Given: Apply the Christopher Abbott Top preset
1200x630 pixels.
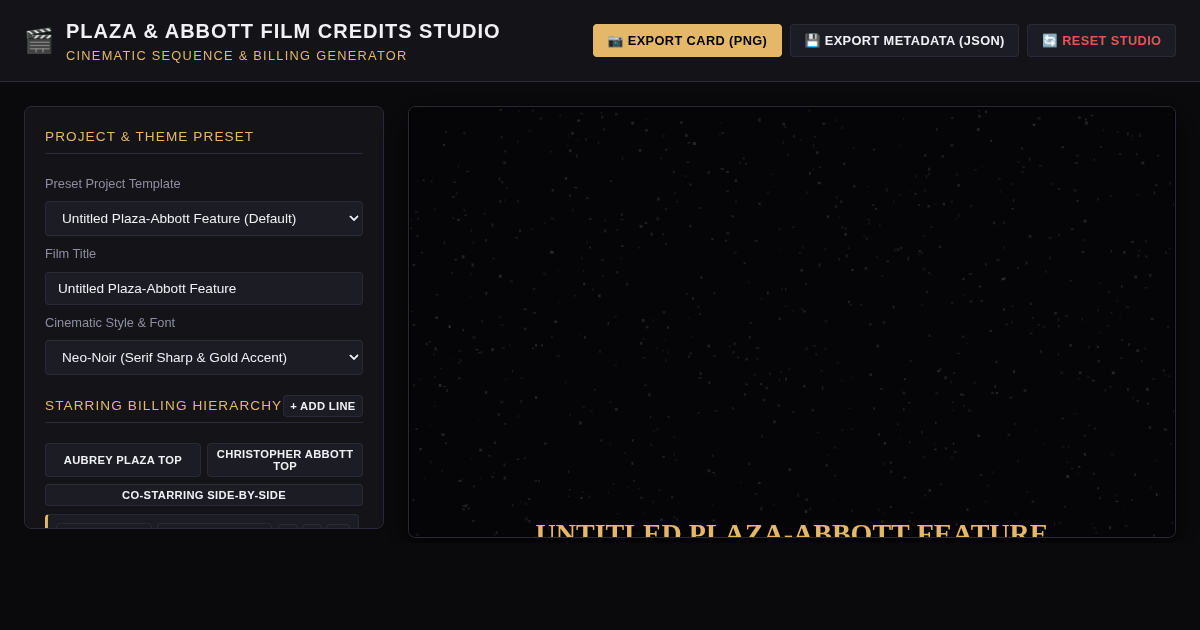Looking at the screenshot, I should (285, 460).
